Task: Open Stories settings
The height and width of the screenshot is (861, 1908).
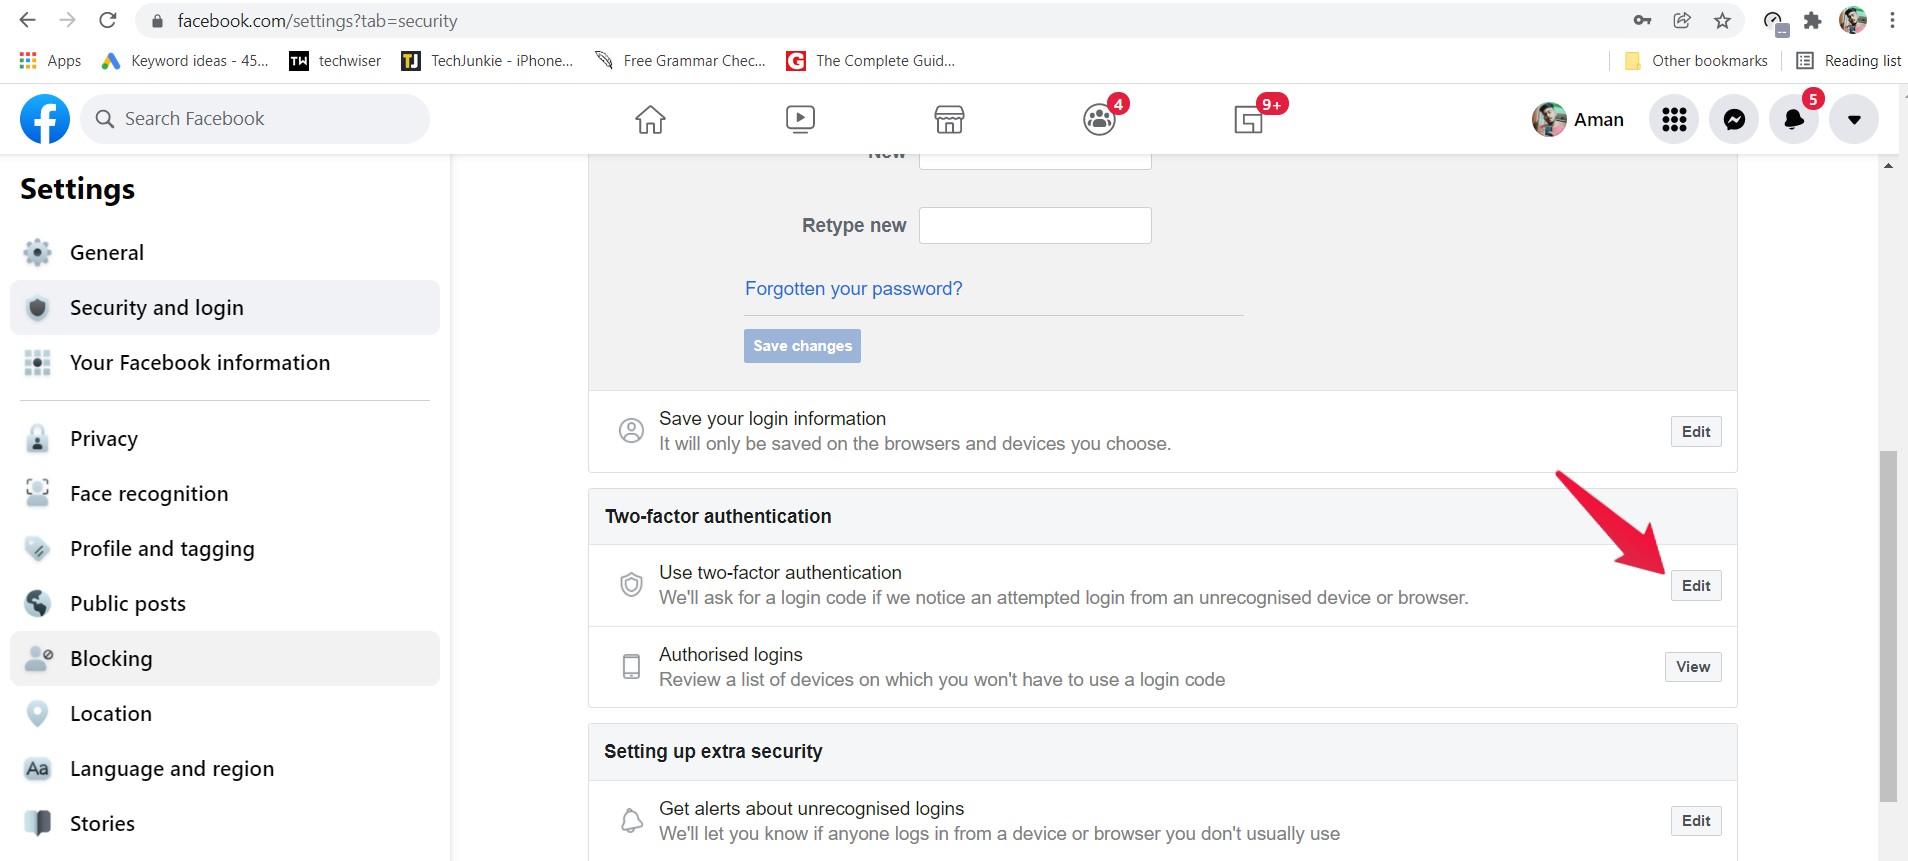Action: (225, 824)
